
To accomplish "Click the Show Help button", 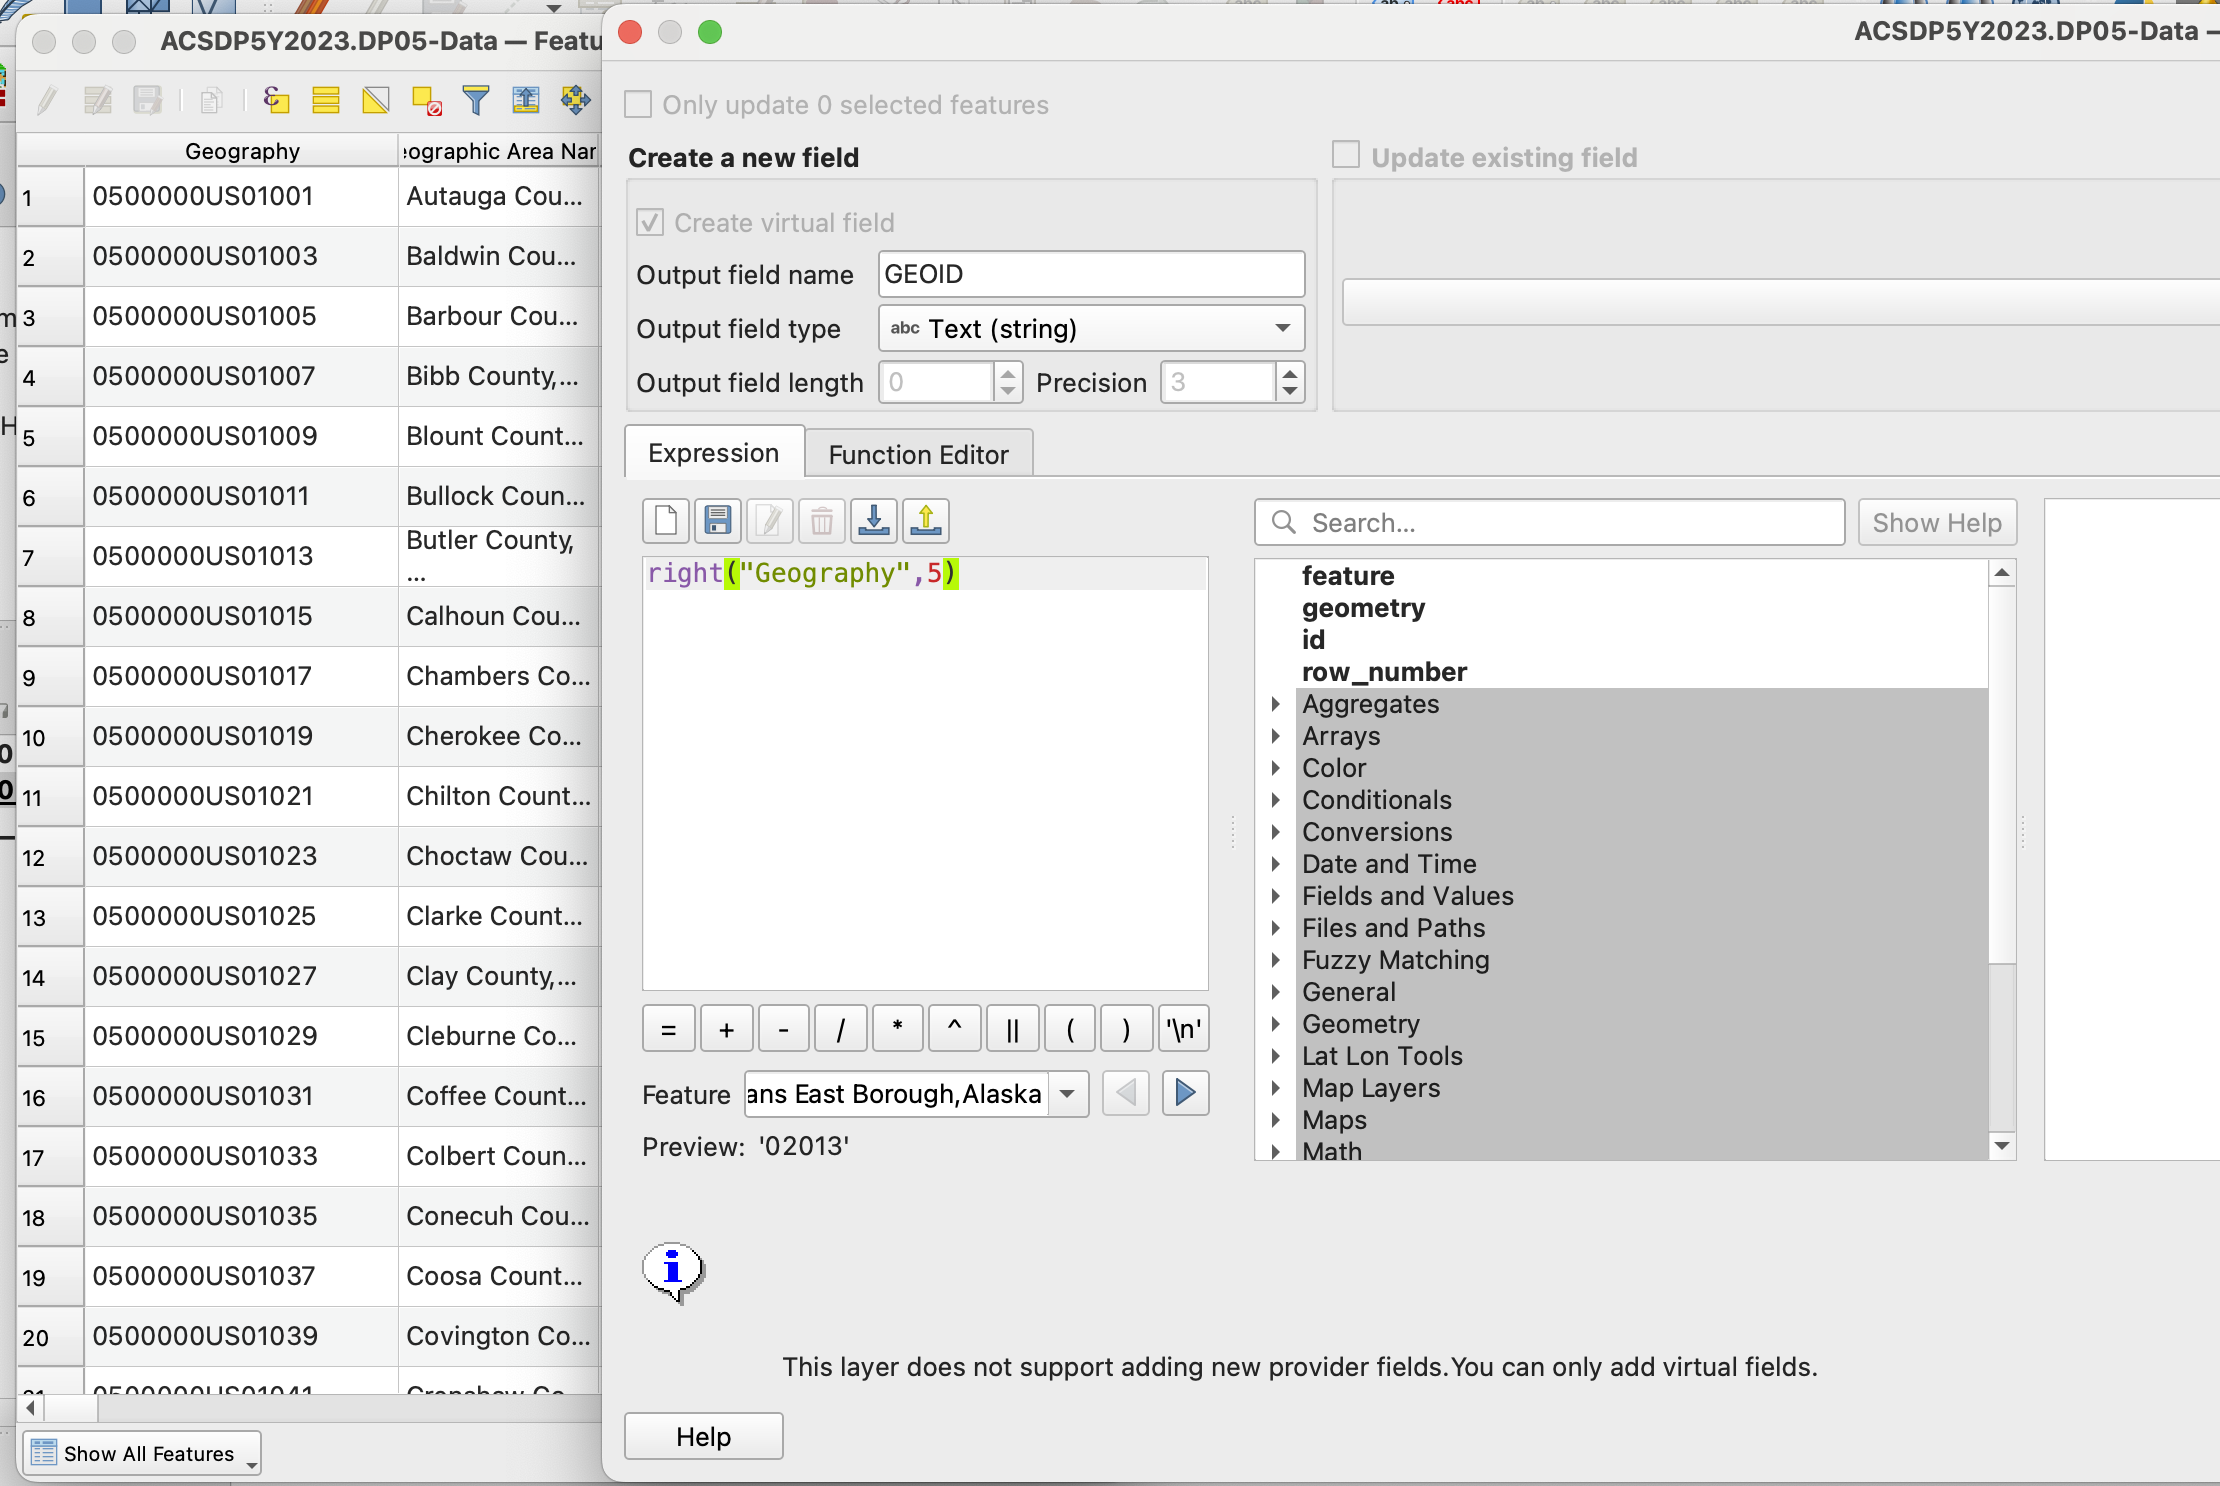I will pos(1936,522).
